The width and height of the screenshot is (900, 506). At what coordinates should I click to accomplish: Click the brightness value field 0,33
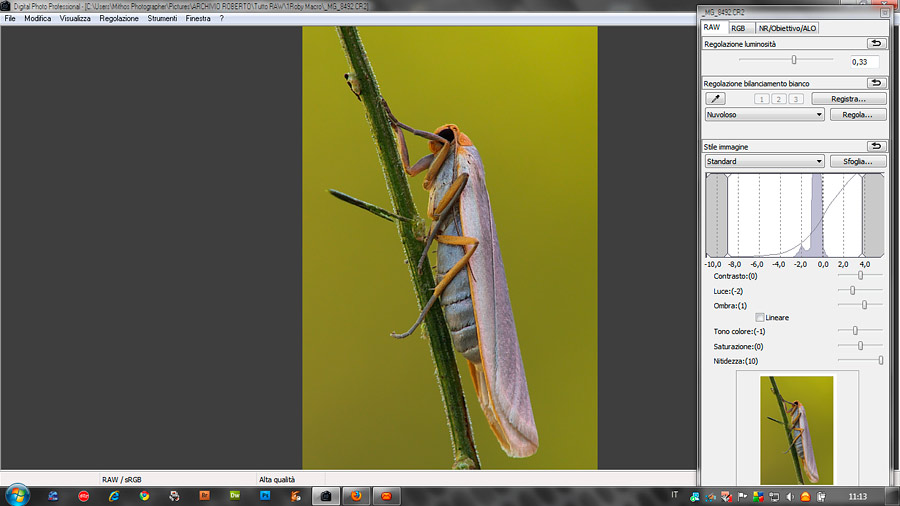[864, 62]
